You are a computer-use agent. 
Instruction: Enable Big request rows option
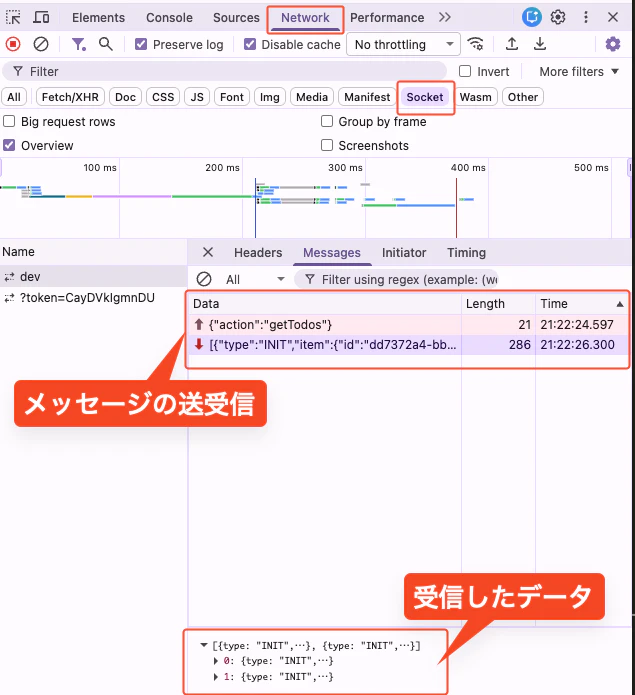pyautogui.click(x=9, y=121)
